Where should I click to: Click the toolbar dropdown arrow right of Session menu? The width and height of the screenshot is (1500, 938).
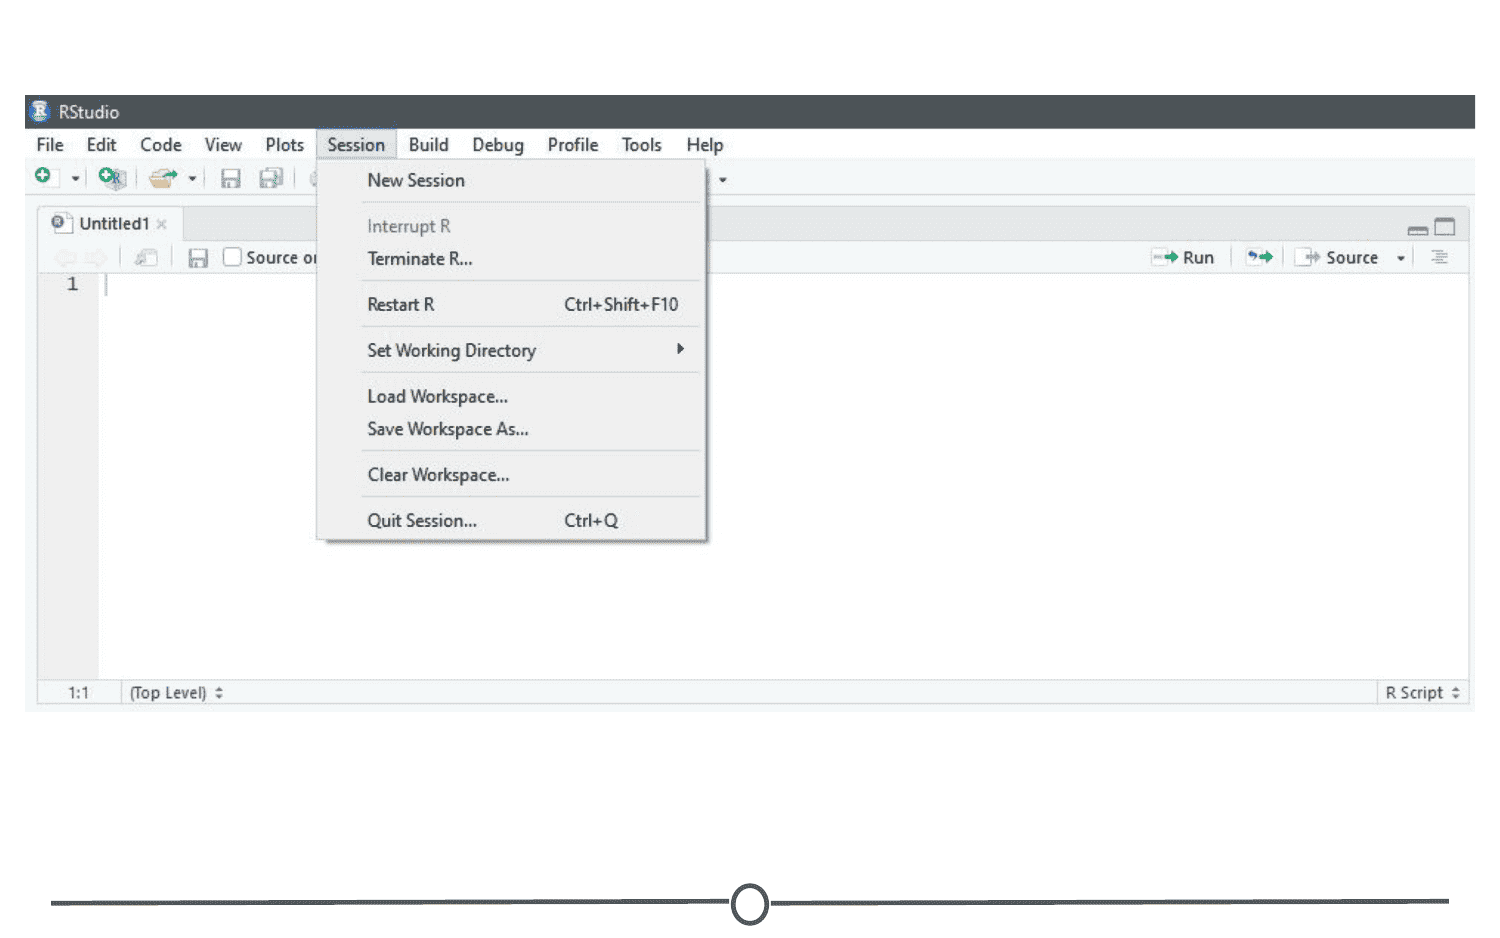[x=723, y=180]
